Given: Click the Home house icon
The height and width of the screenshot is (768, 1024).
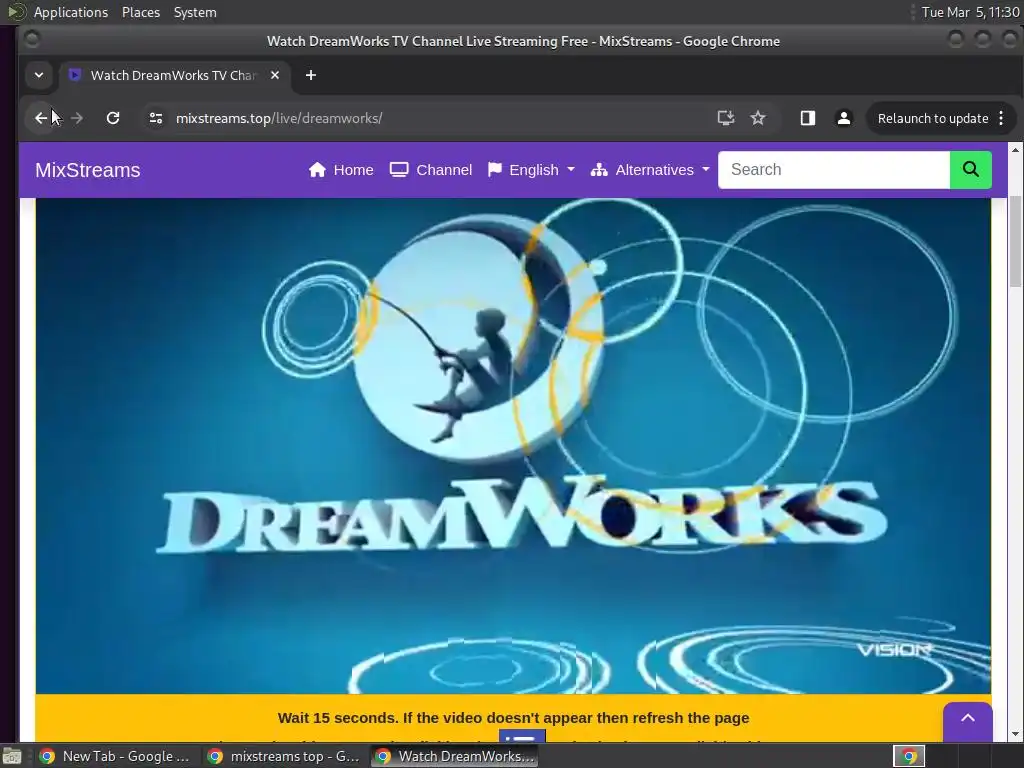Looking at the screenshot, I should coord(317,170).
